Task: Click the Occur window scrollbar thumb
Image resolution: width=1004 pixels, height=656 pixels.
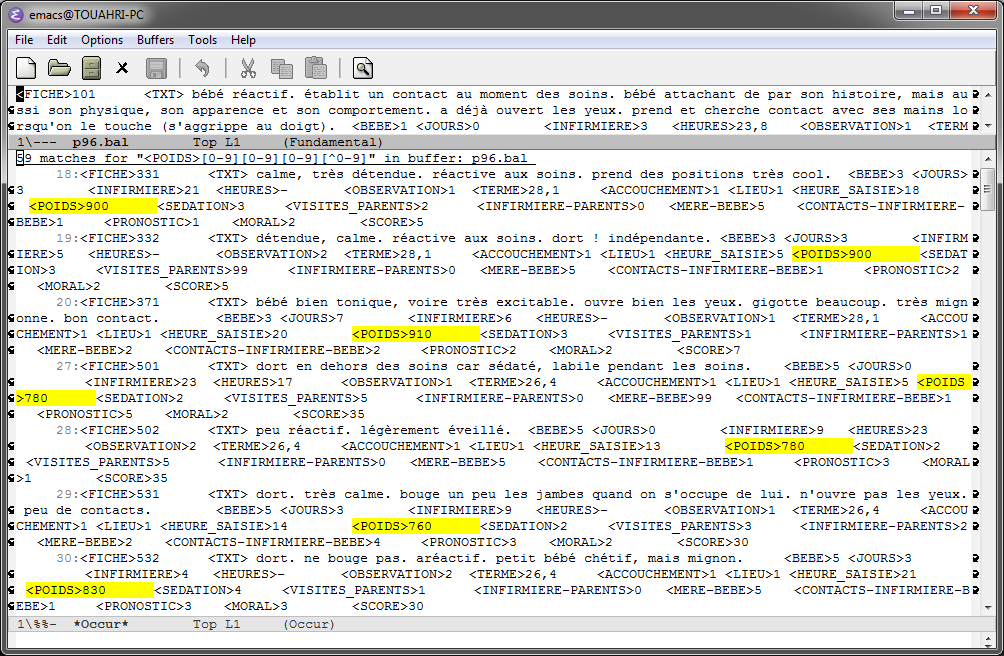Action: [x=987, y=189]
